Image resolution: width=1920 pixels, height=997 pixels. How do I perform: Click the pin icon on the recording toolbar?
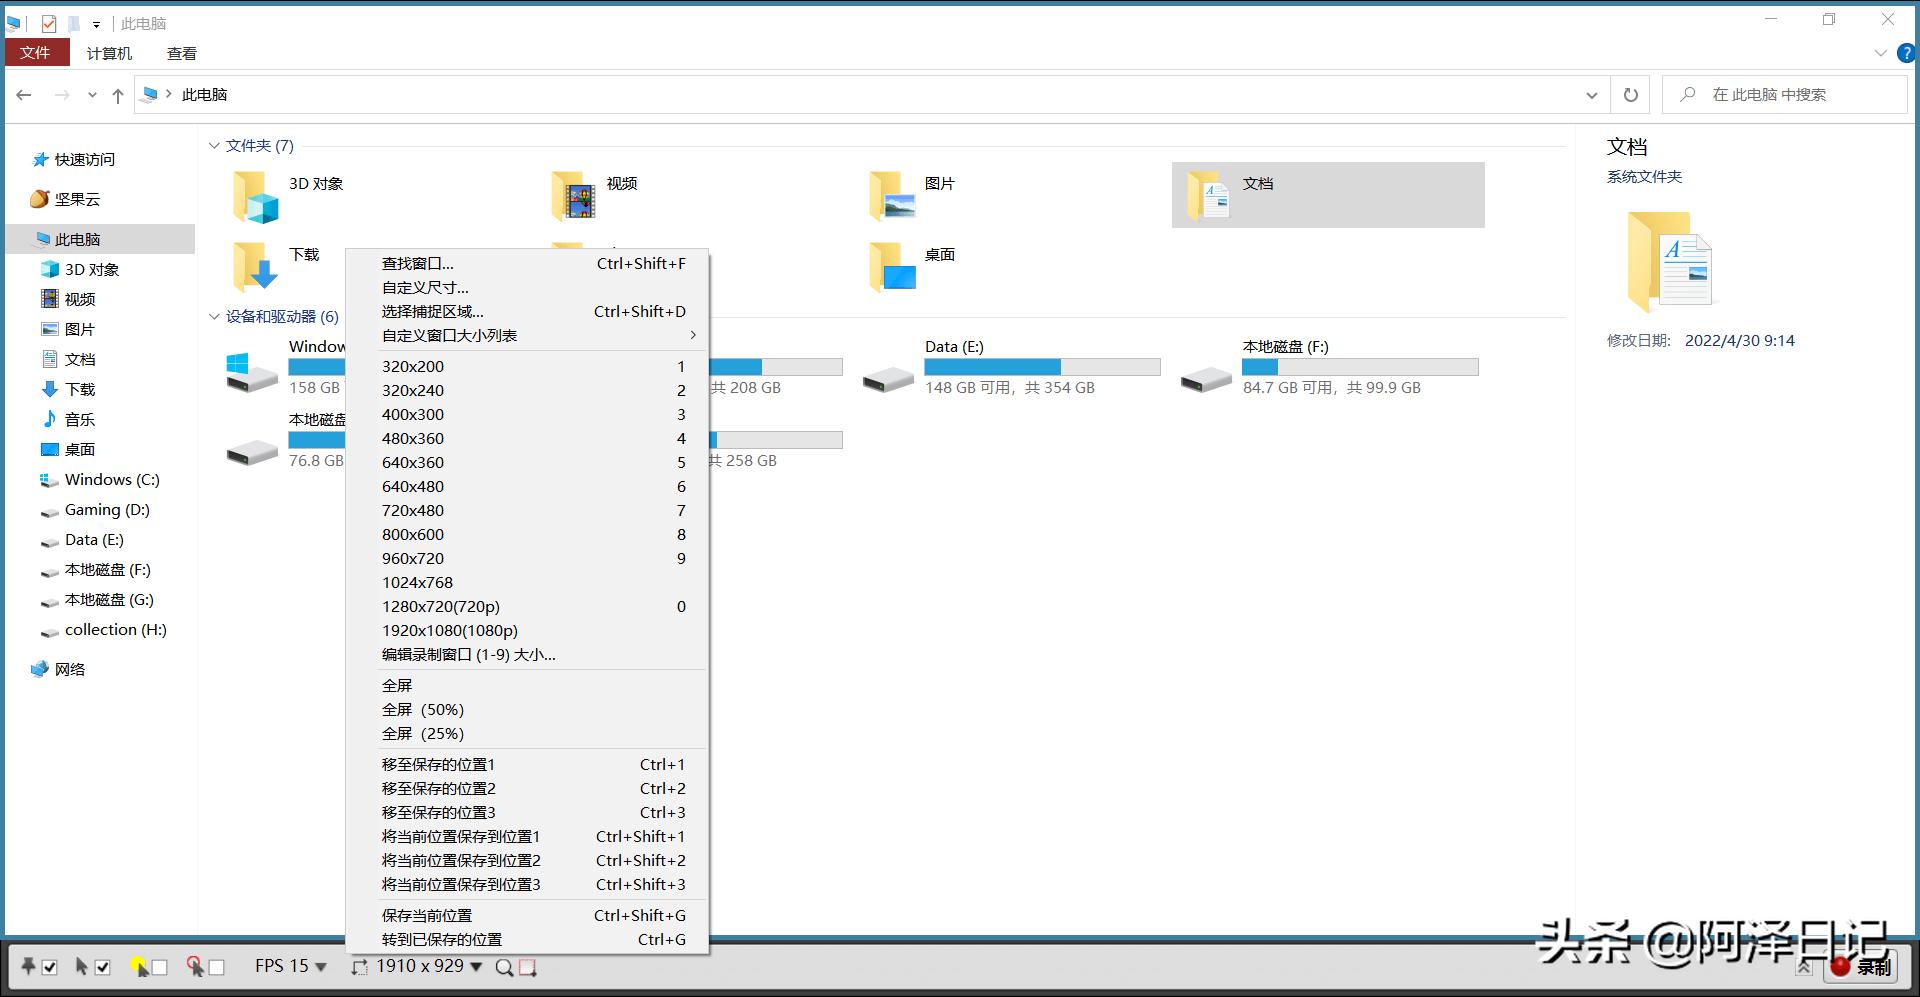click(x=27, y=967)
